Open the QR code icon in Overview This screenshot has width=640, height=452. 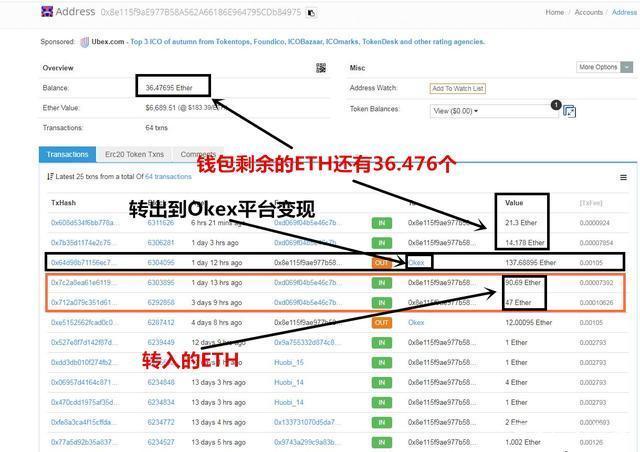[x=321, y=68]
